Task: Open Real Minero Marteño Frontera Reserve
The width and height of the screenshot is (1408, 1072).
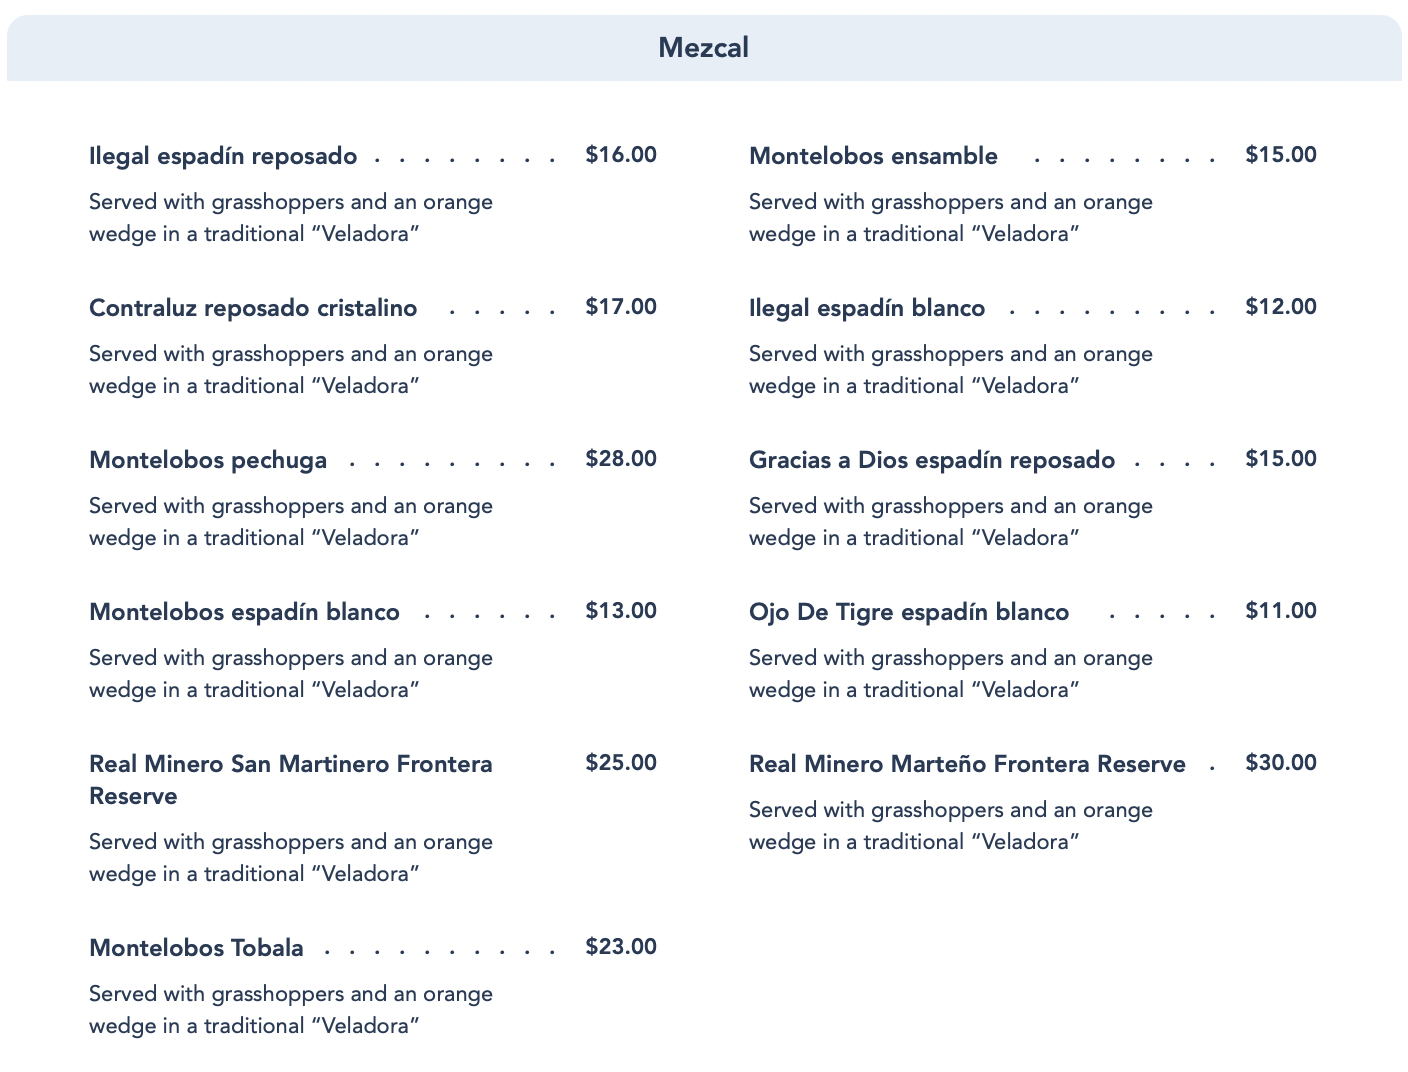Action: click(967, 764)
